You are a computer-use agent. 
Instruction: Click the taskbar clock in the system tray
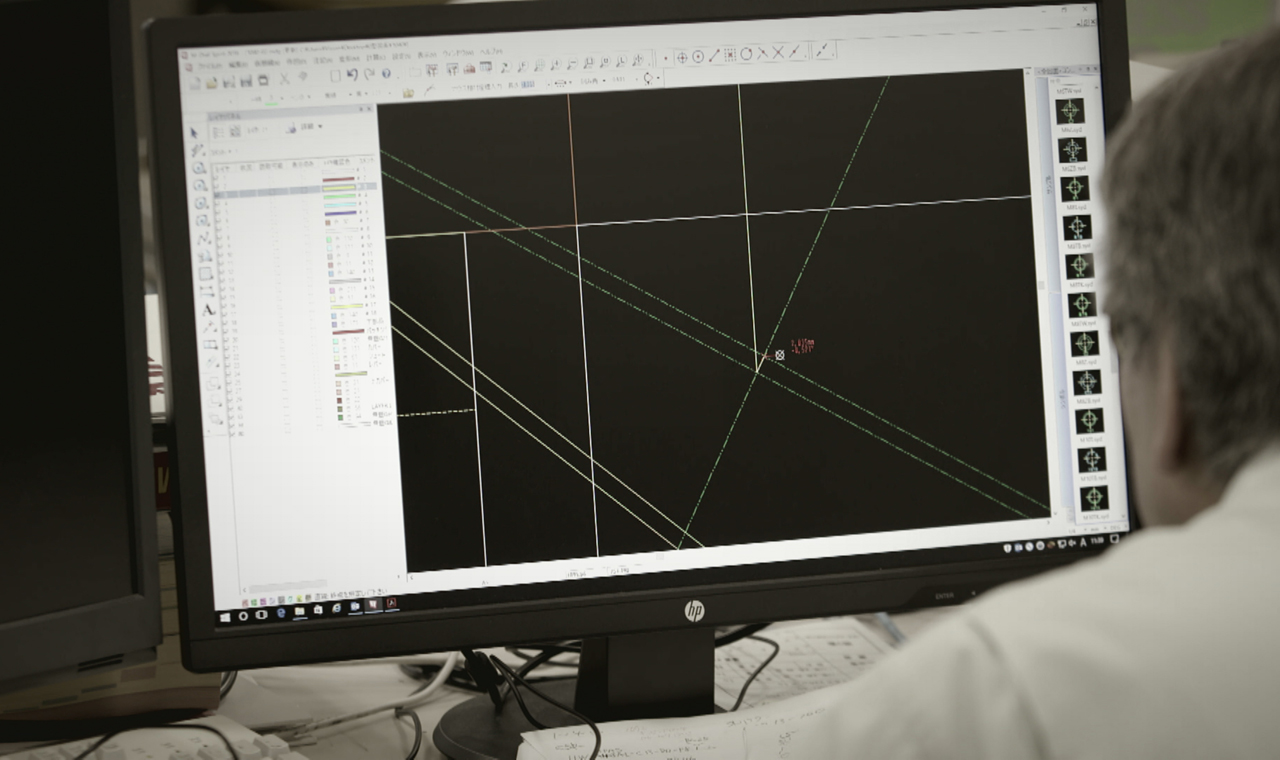[x=1097, y=540]
